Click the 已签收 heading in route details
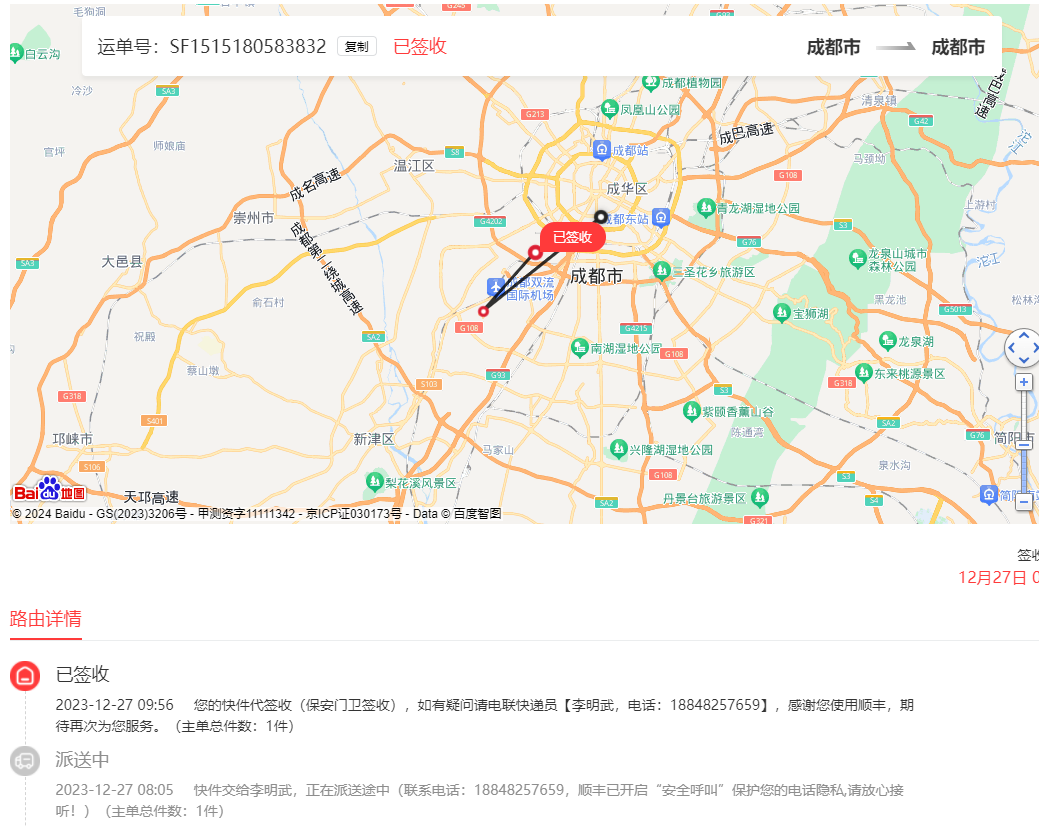1039x827 pixels. [x=82, y=674]
